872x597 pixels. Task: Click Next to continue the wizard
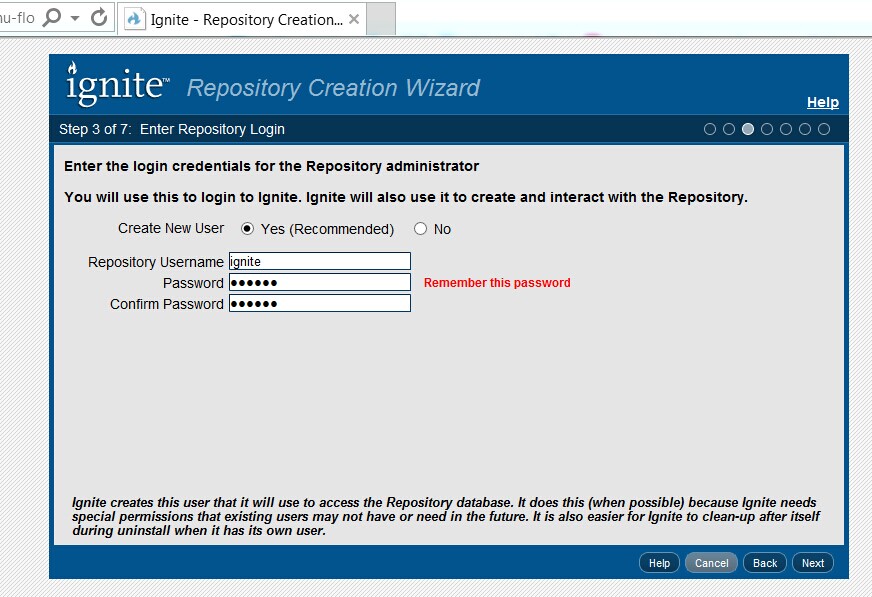[812, 563]
